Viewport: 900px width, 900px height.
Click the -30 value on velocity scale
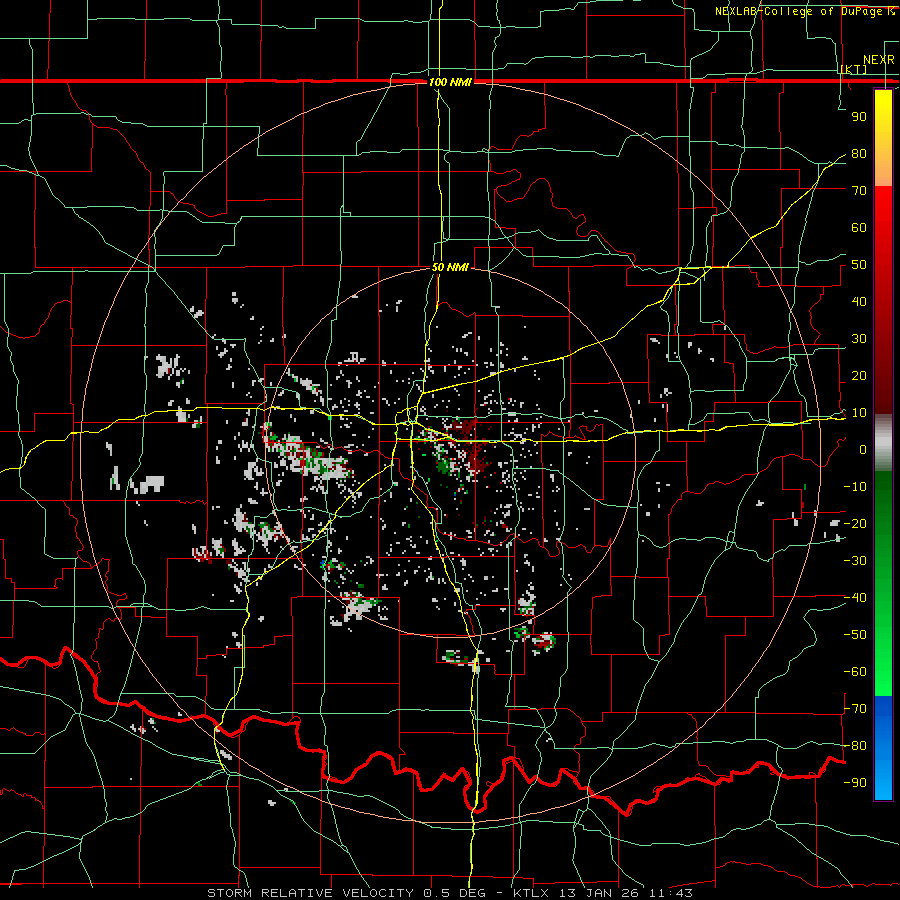pyautogui.click(x=855, y=561)
